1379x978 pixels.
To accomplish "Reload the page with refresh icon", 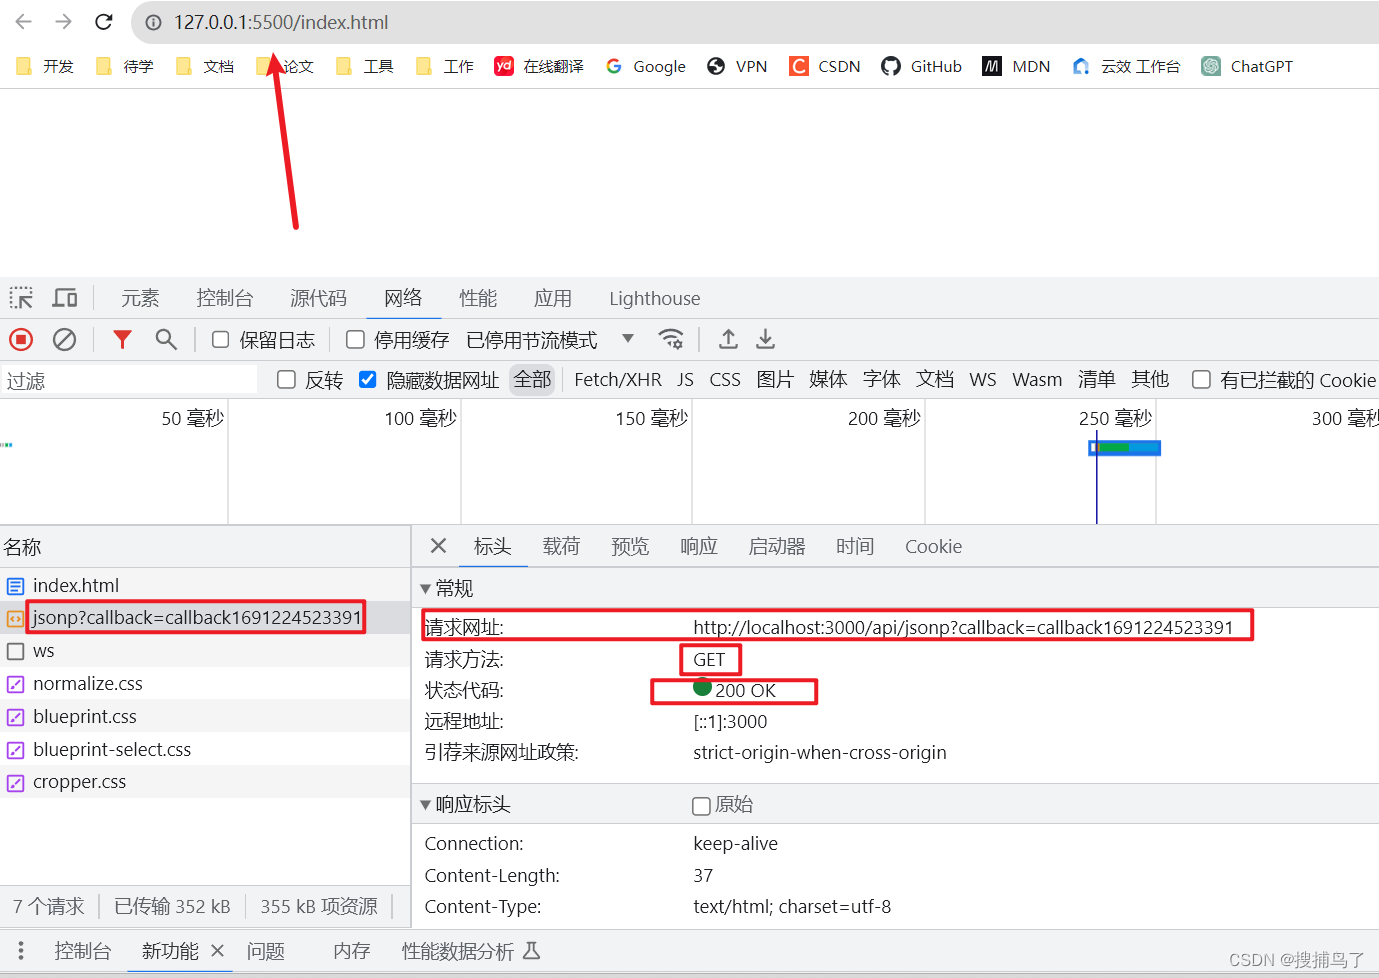I will tap(104, 21).
